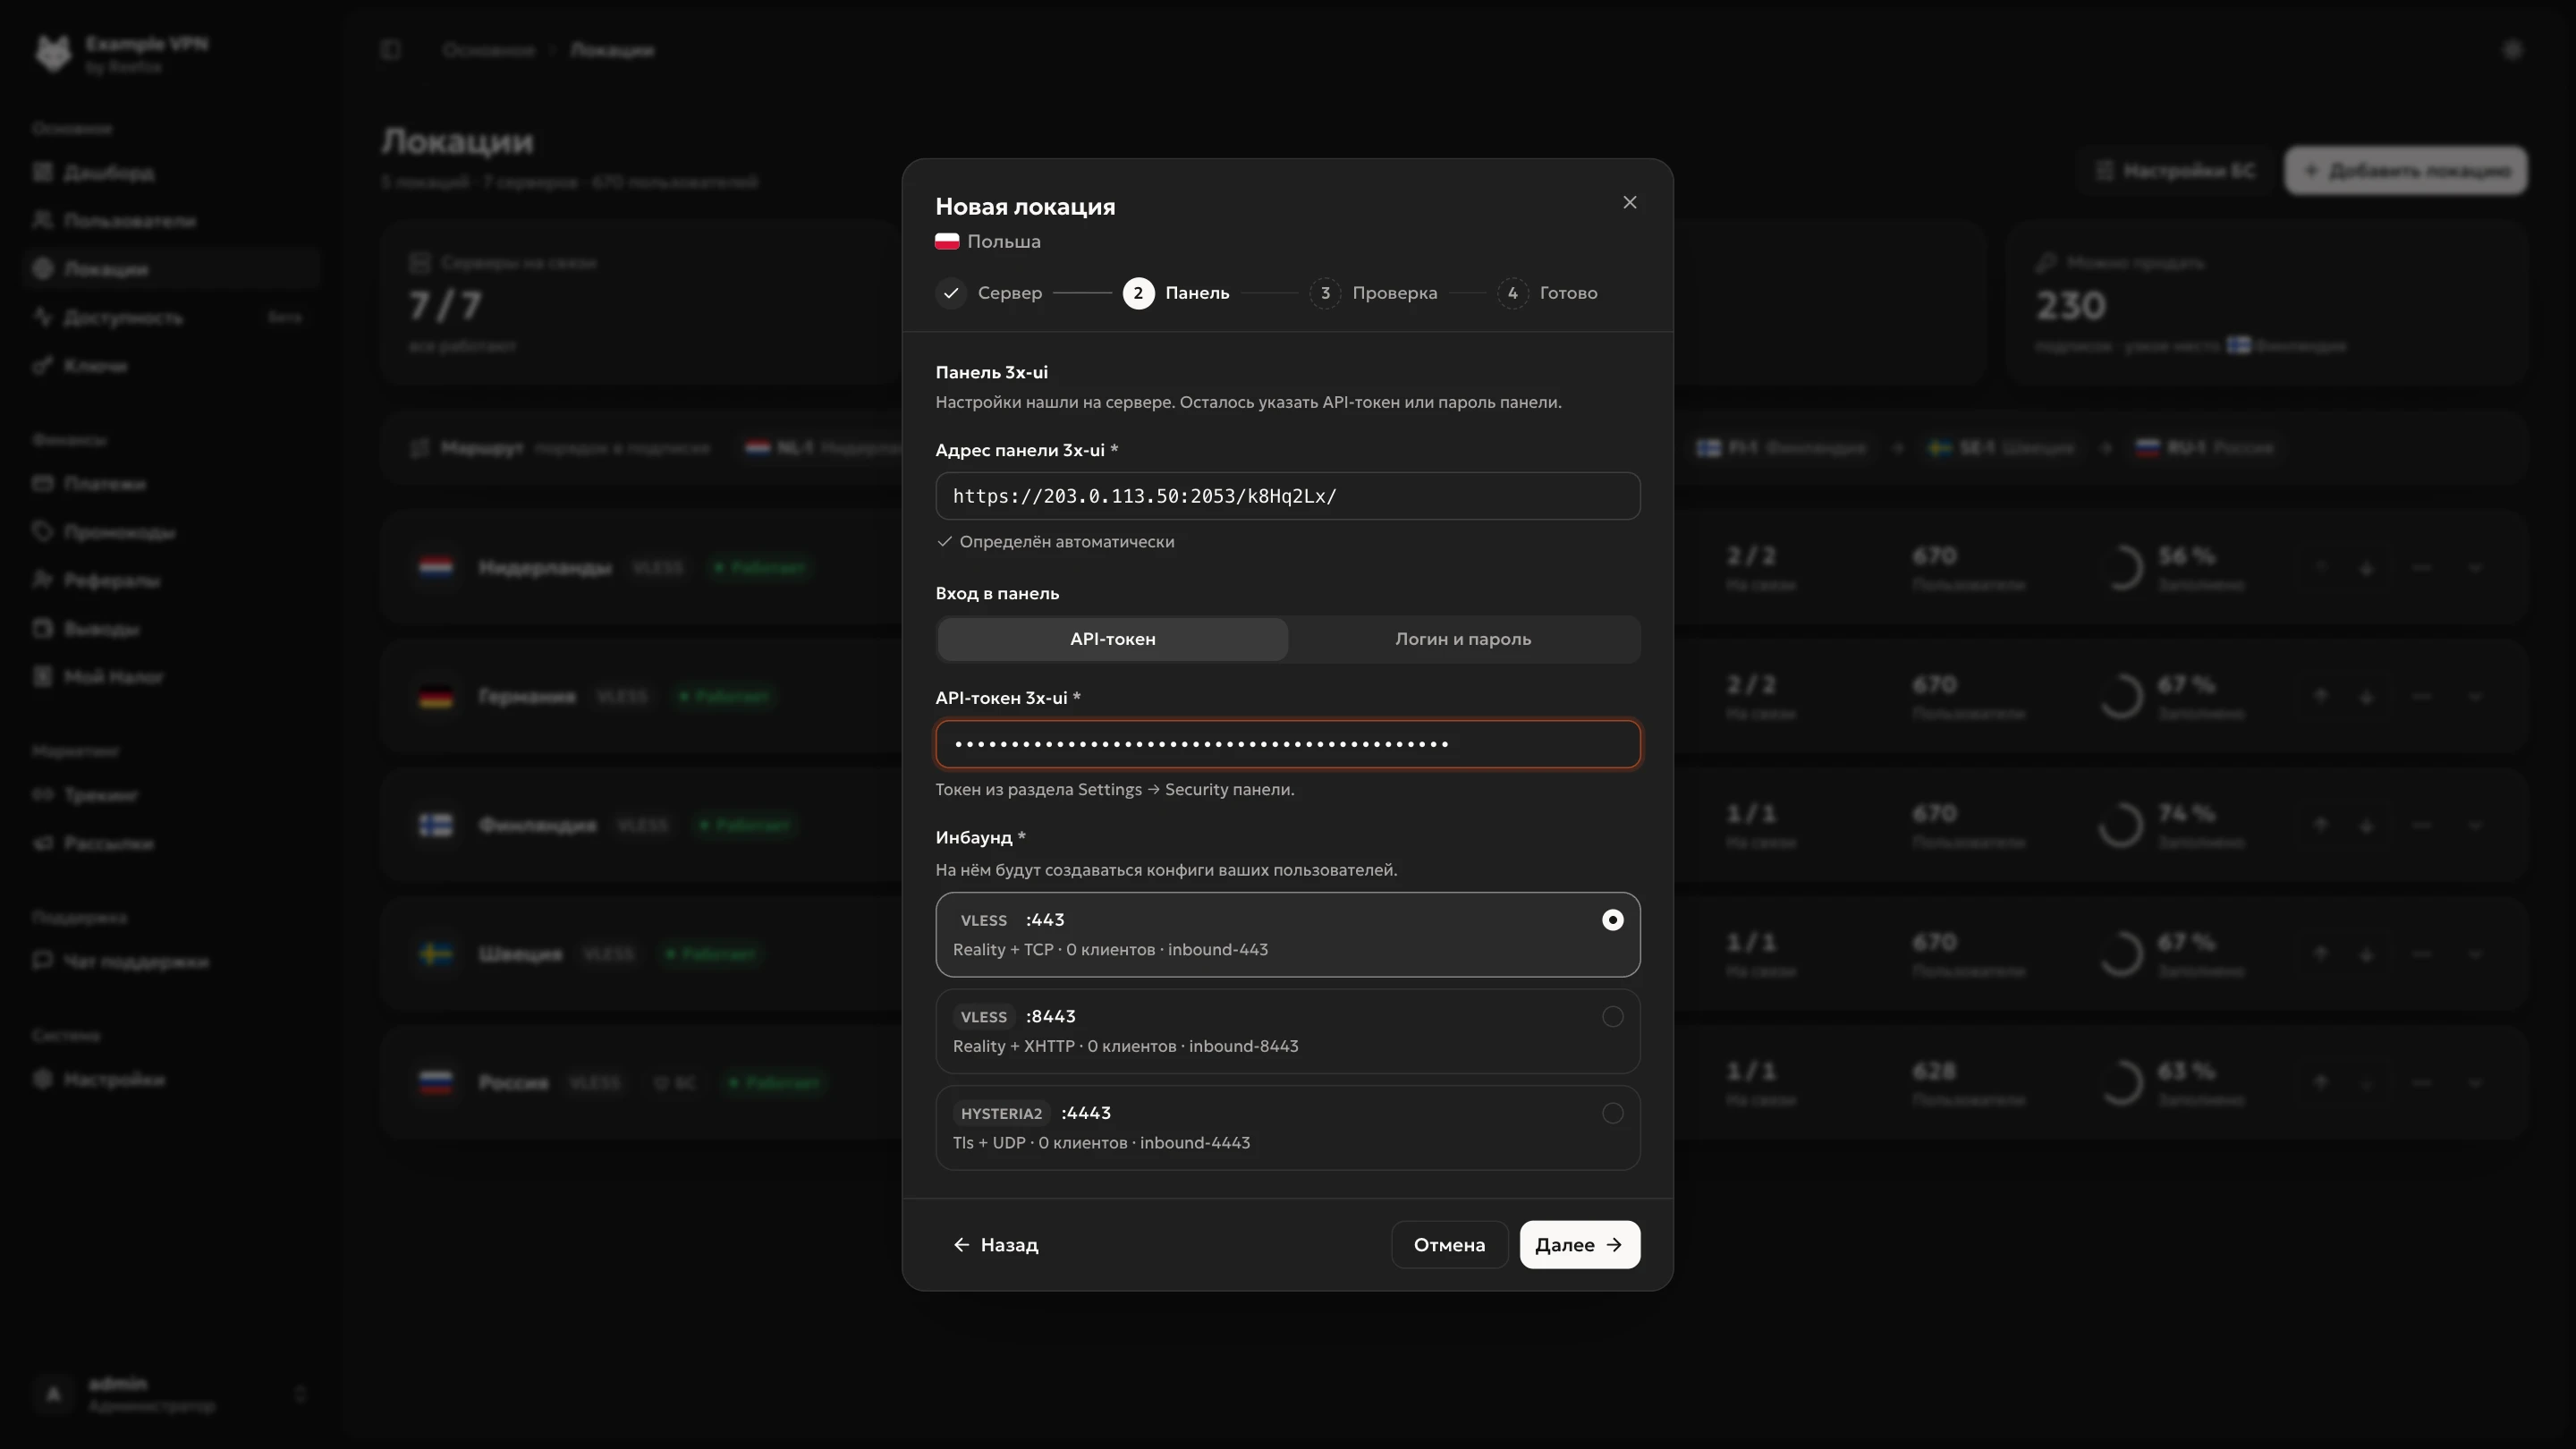The image size is (2576, 1449).
Task: Close the Новая локация dialog
Action: click(x=1629, y=202)
